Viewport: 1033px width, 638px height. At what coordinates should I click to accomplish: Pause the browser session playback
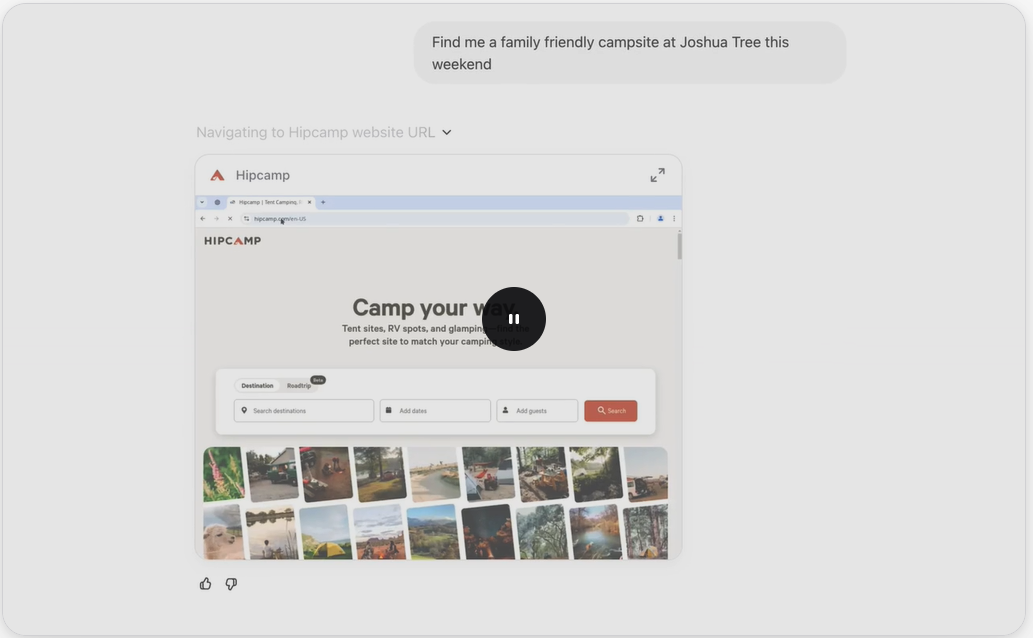[x=514, y=319]
